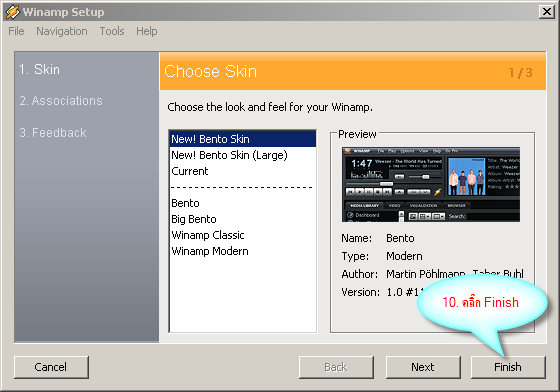Open the File menu
Screen dimensions: 560x392
[16, 31]
